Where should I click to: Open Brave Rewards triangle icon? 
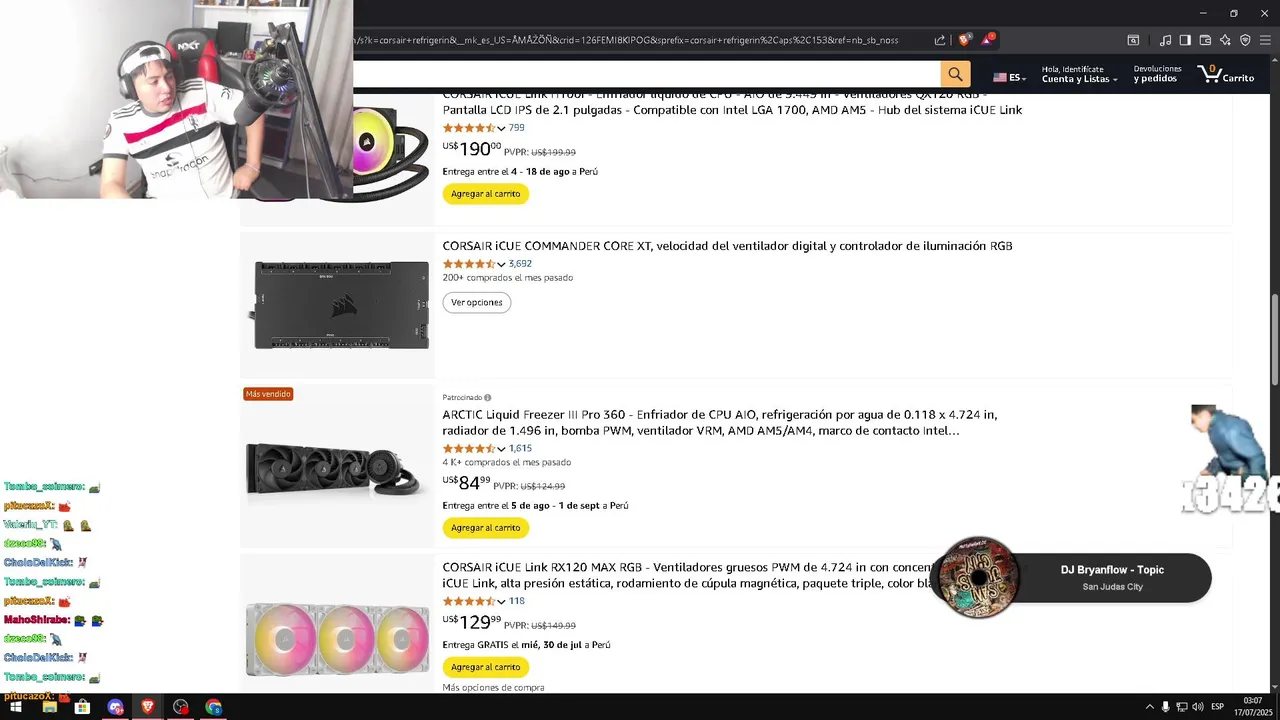click(988, 40)
